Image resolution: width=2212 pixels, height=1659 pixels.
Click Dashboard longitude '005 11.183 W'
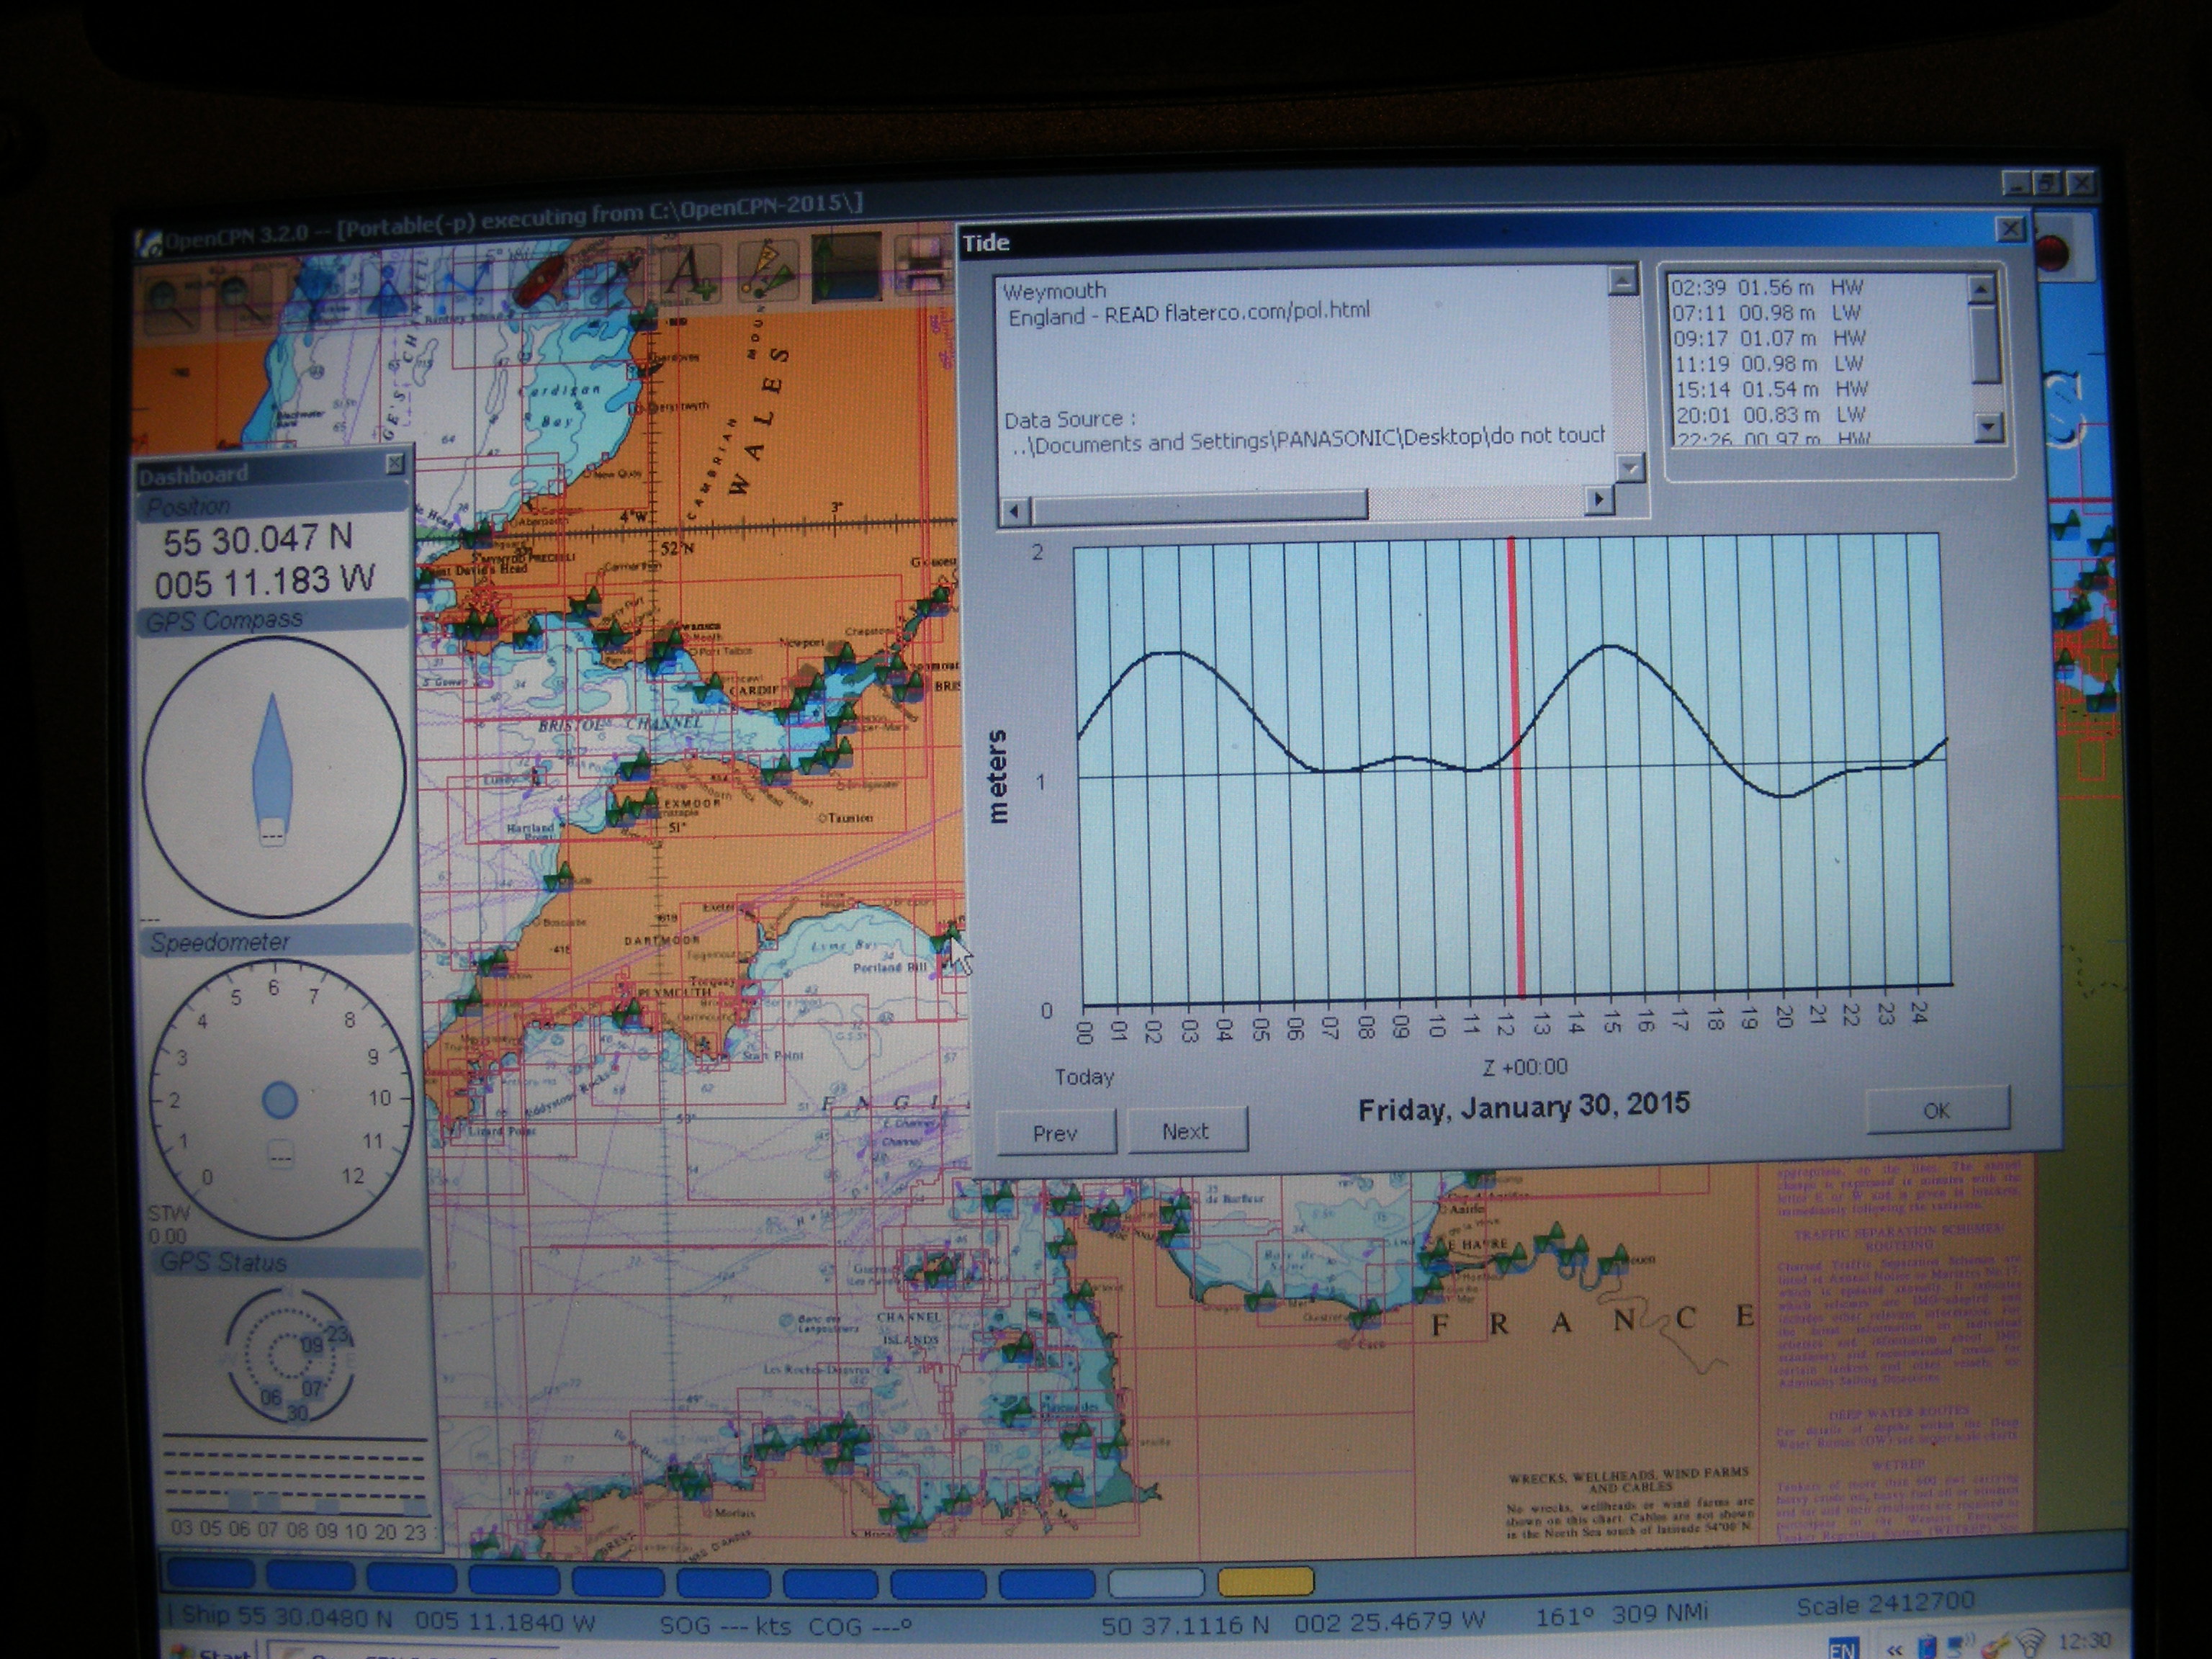pos(265,582)
